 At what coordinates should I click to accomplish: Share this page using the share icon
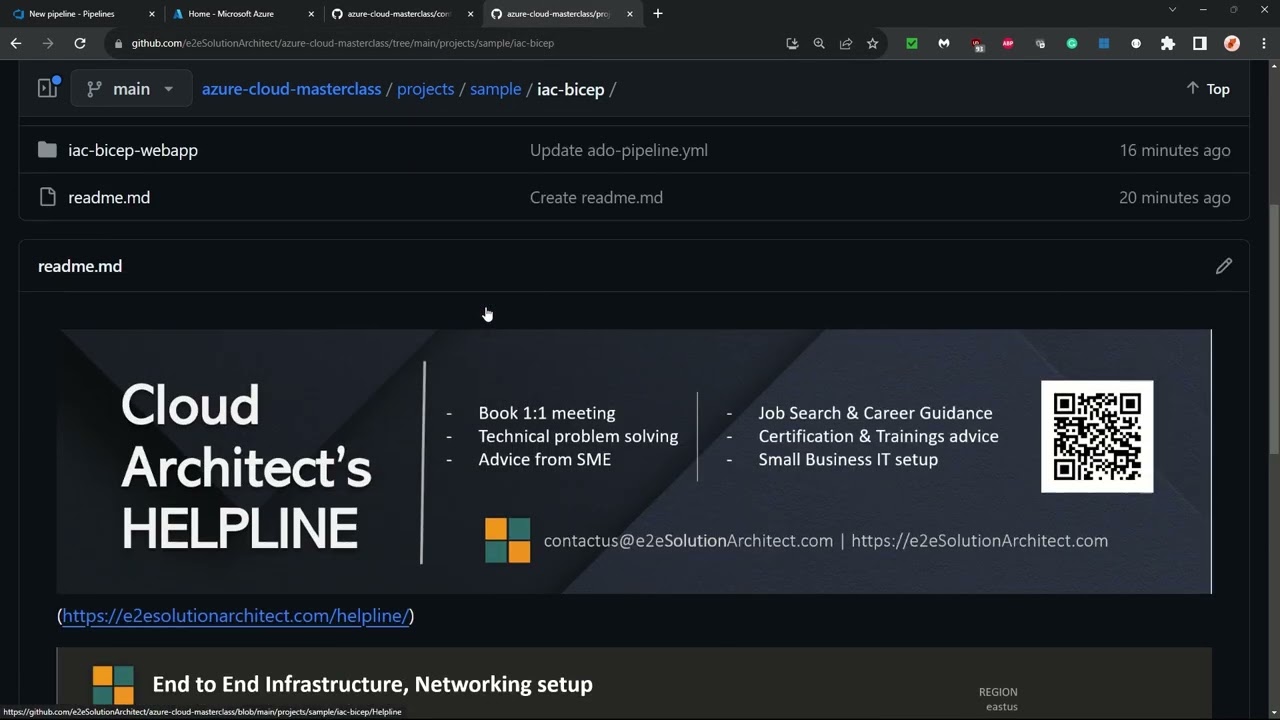tap(846, 44)
